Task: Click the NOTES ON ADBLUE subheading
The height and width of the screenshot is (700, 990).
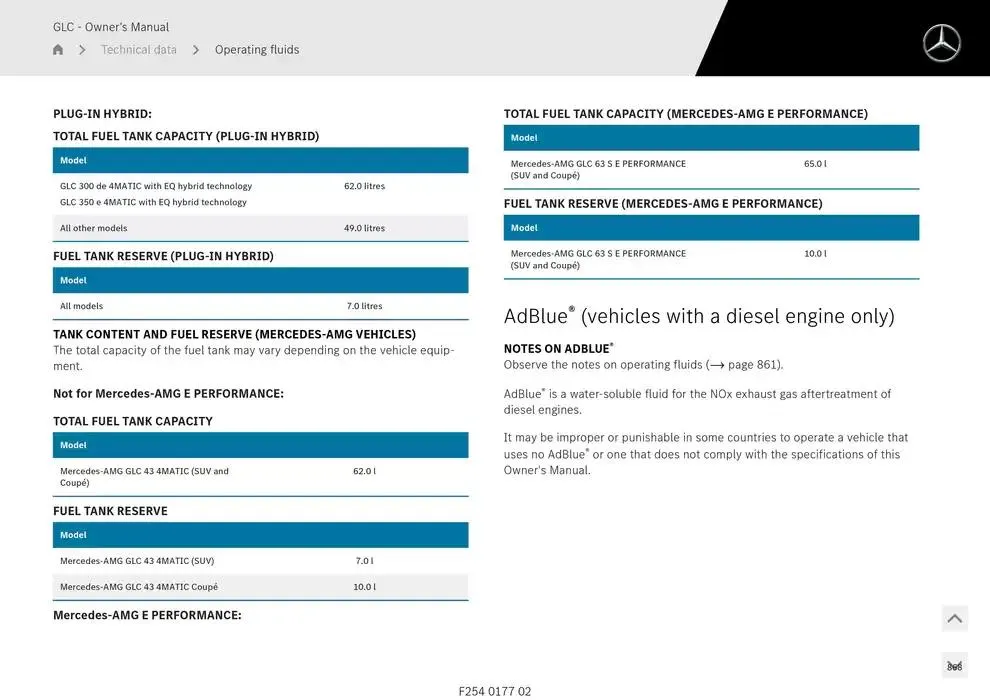Action: [558, 348]
